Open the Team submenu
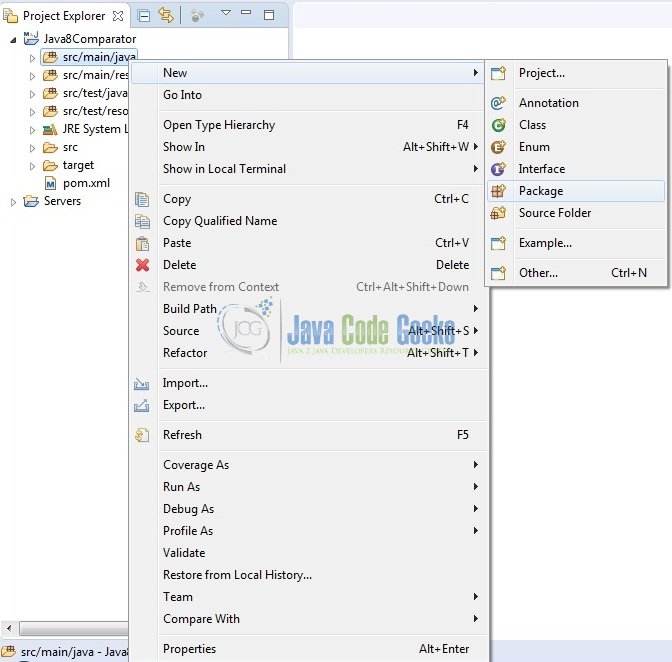672x662 pixels. pyautogui.click(x=308, y=597)
